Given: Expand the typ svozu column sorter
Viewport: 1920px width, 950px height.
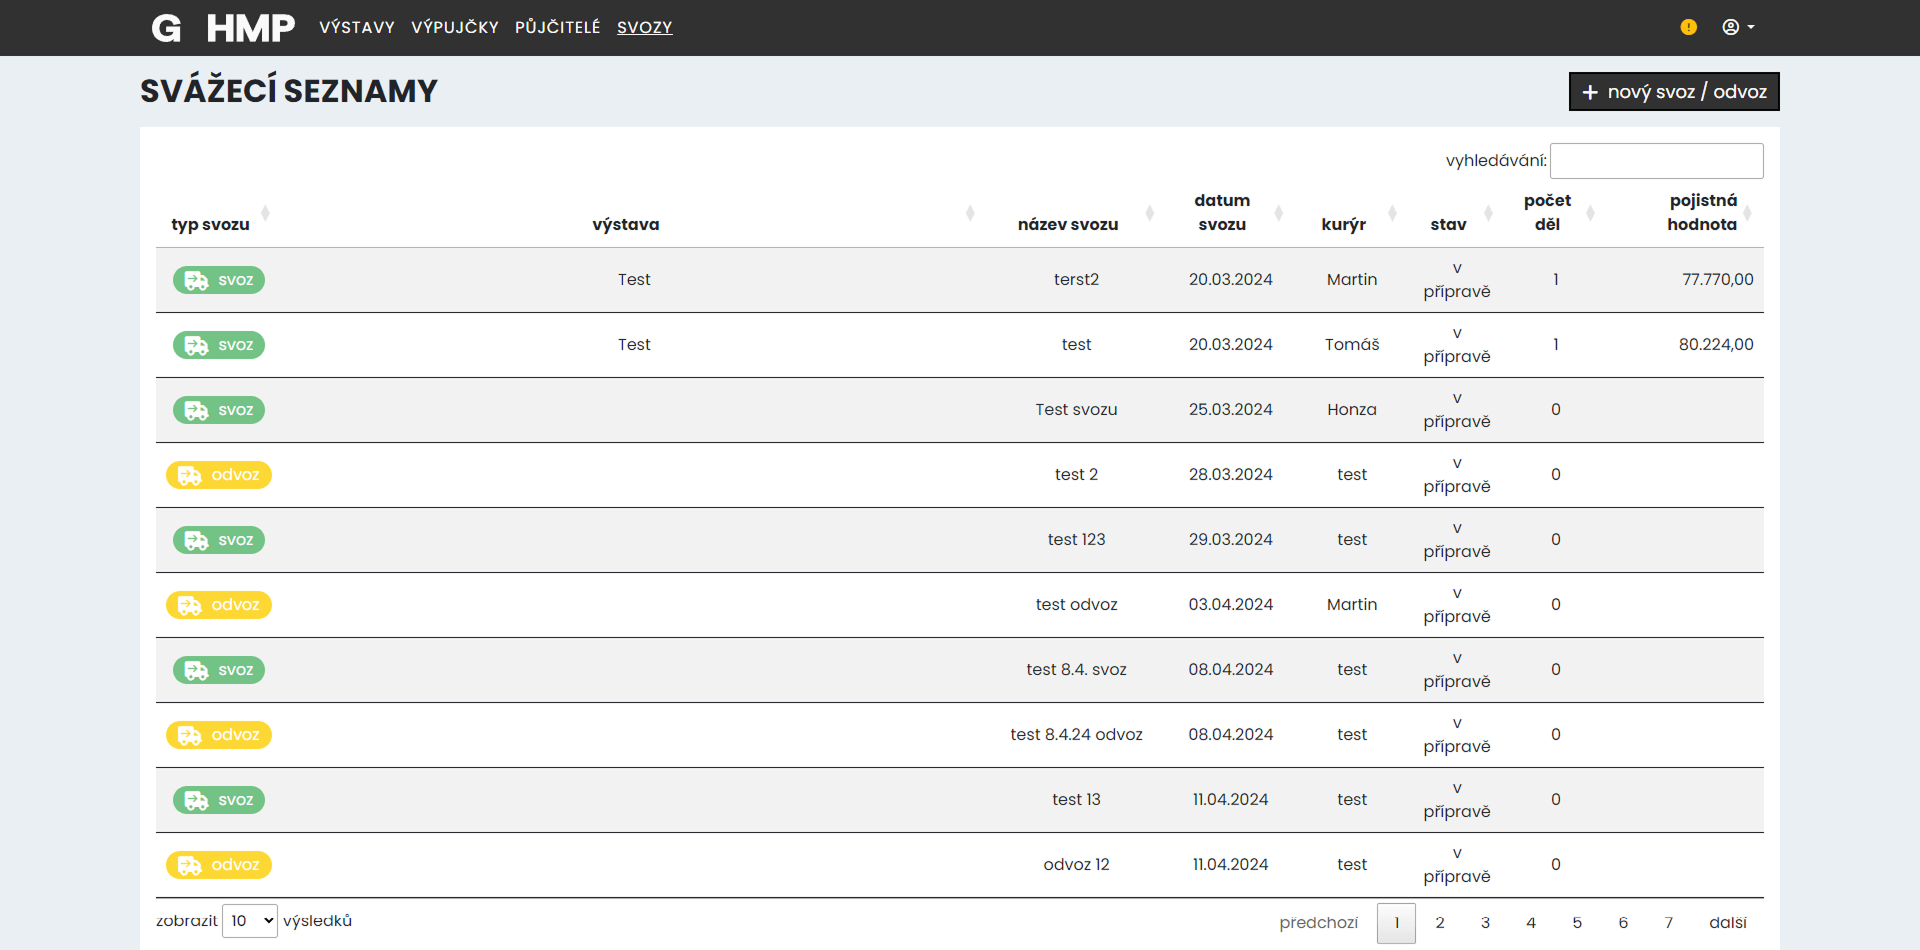Looking at the screenshot, I should pos(265,212).
